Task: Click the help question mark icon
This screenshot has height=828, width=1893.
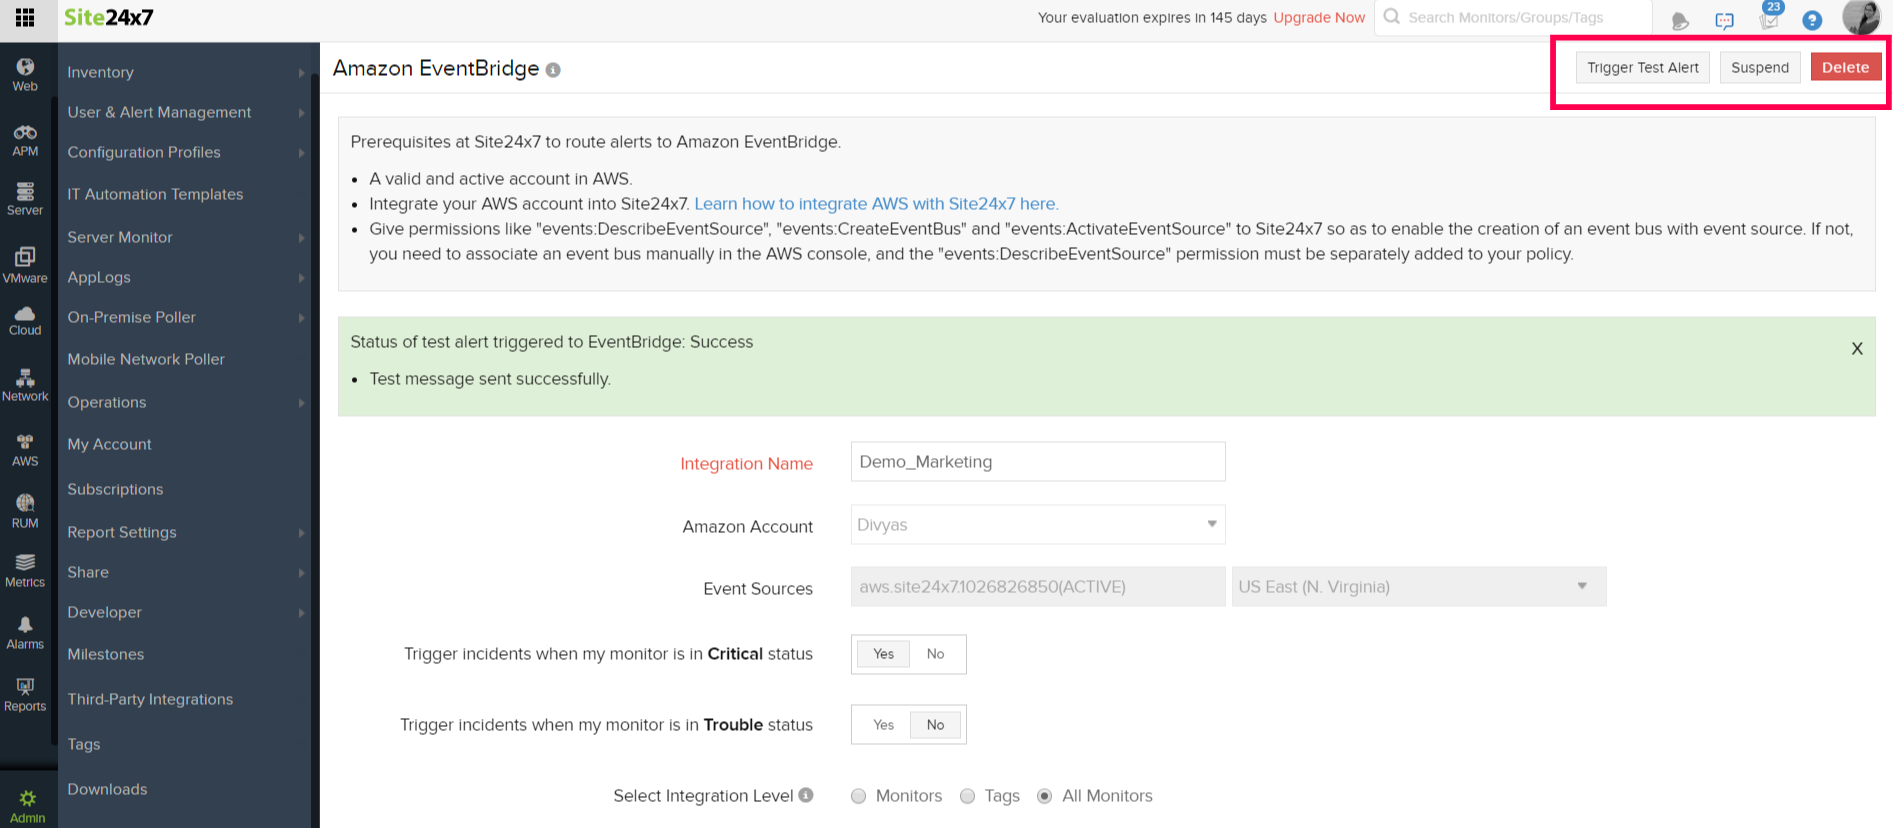Action: 1811,20
